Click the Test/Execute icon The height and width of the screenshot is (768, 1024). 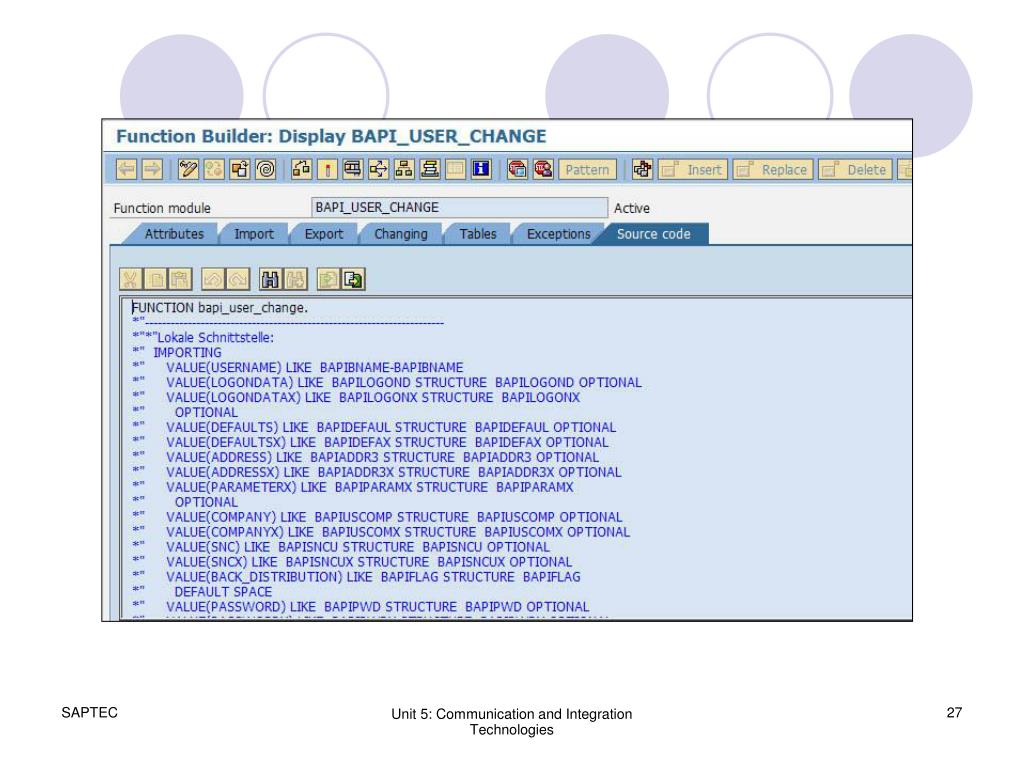302,170
